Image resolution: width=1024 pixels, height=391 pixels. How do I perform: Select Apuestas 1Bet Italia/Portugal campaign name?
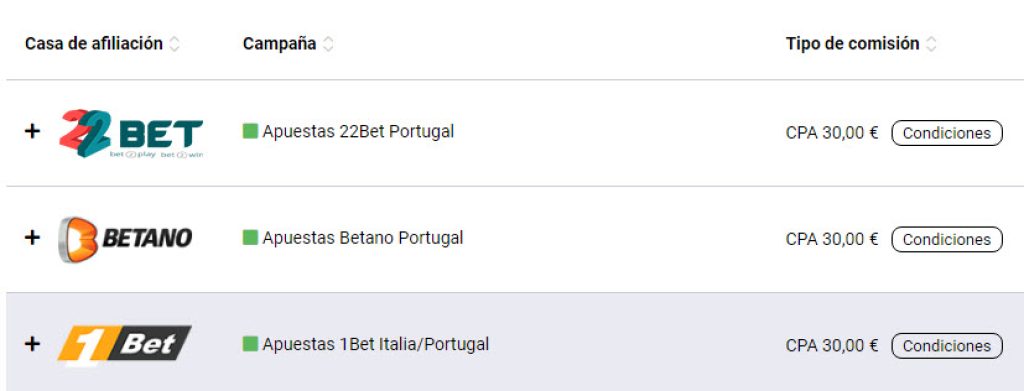click(376, 345)
